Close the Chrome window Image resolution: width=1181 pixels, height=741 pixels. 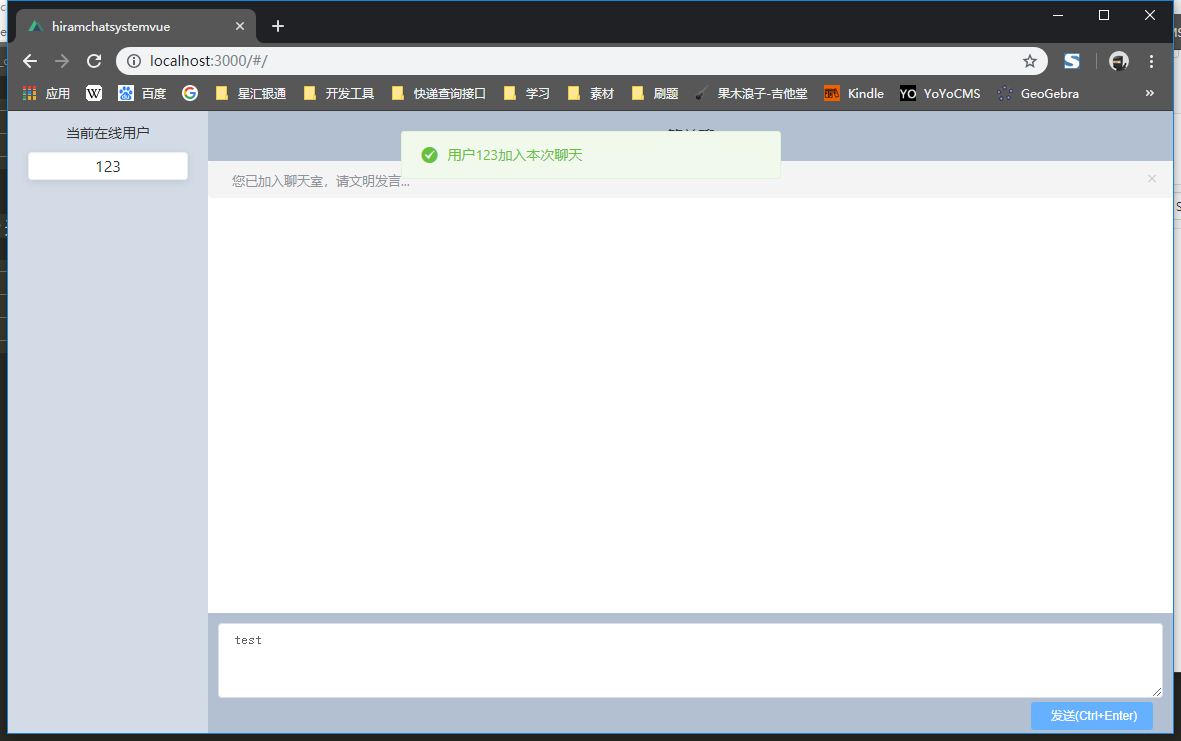pos(1150,15)
